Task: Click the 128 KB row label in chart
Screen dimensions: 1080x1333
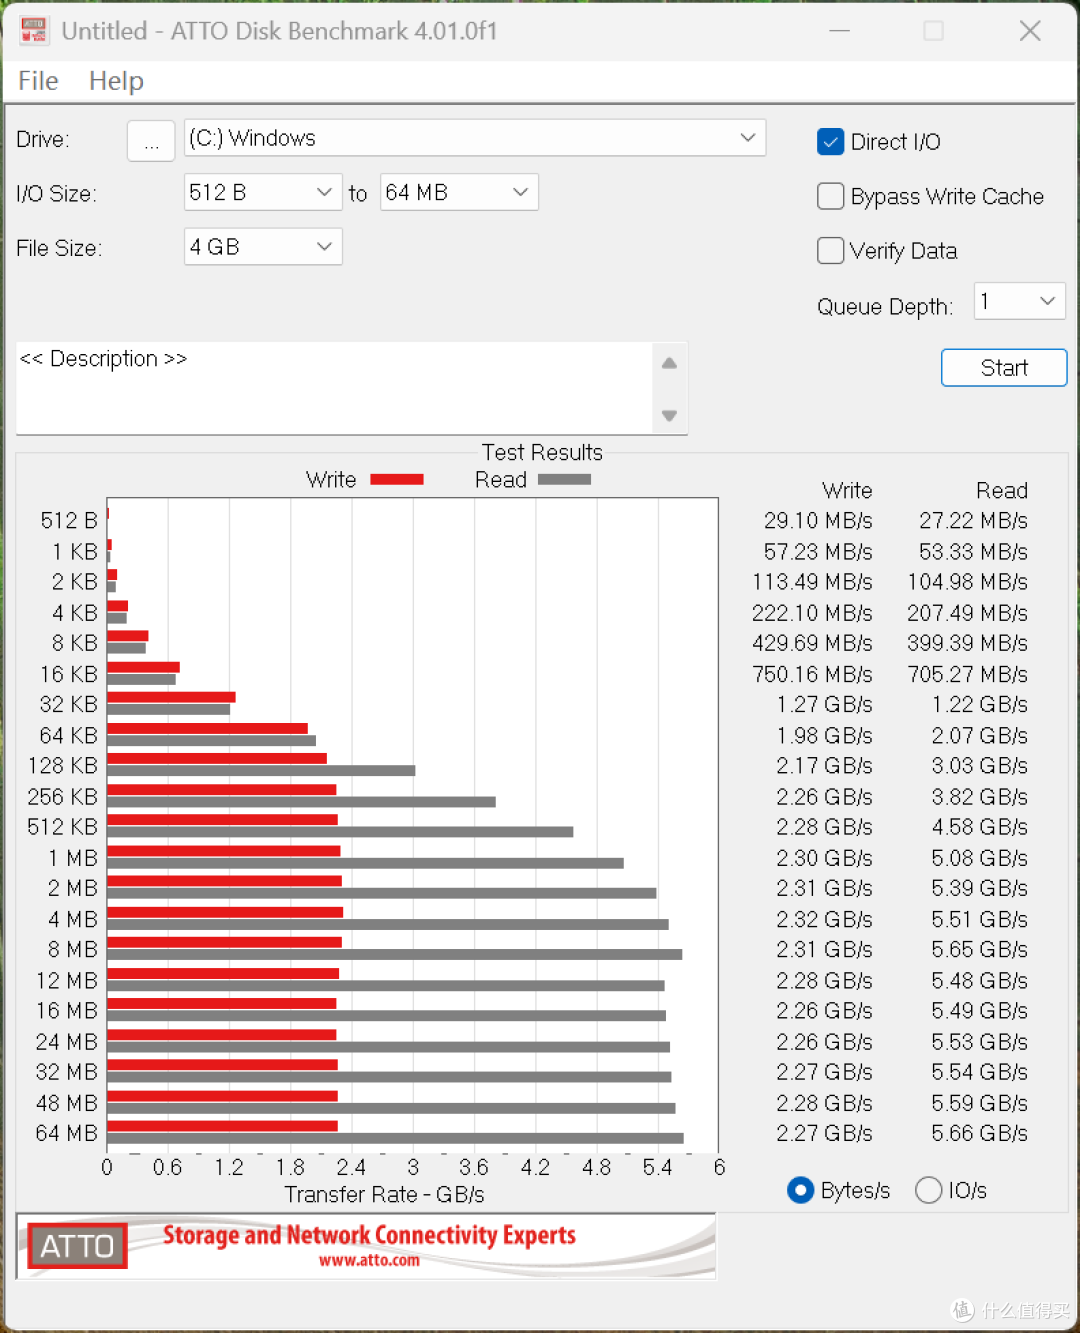Action: coord(62,766)
